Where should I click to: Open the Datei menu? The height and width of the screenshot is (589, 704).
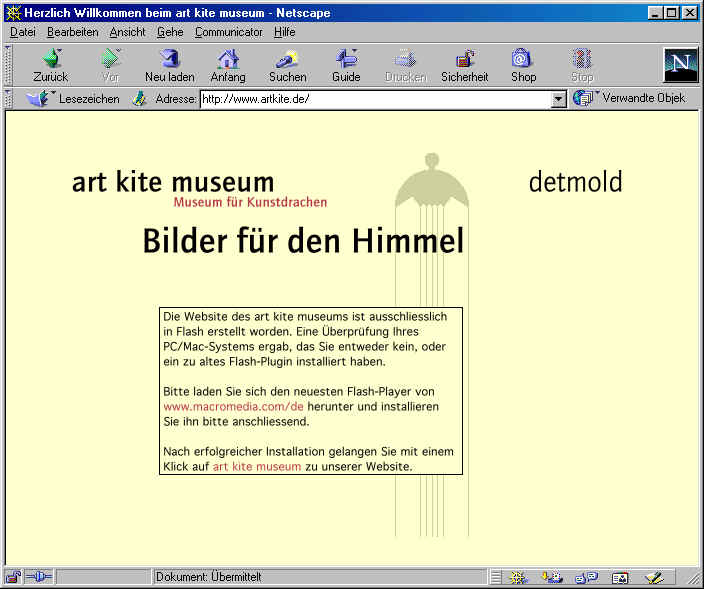[x=22, y=32]
